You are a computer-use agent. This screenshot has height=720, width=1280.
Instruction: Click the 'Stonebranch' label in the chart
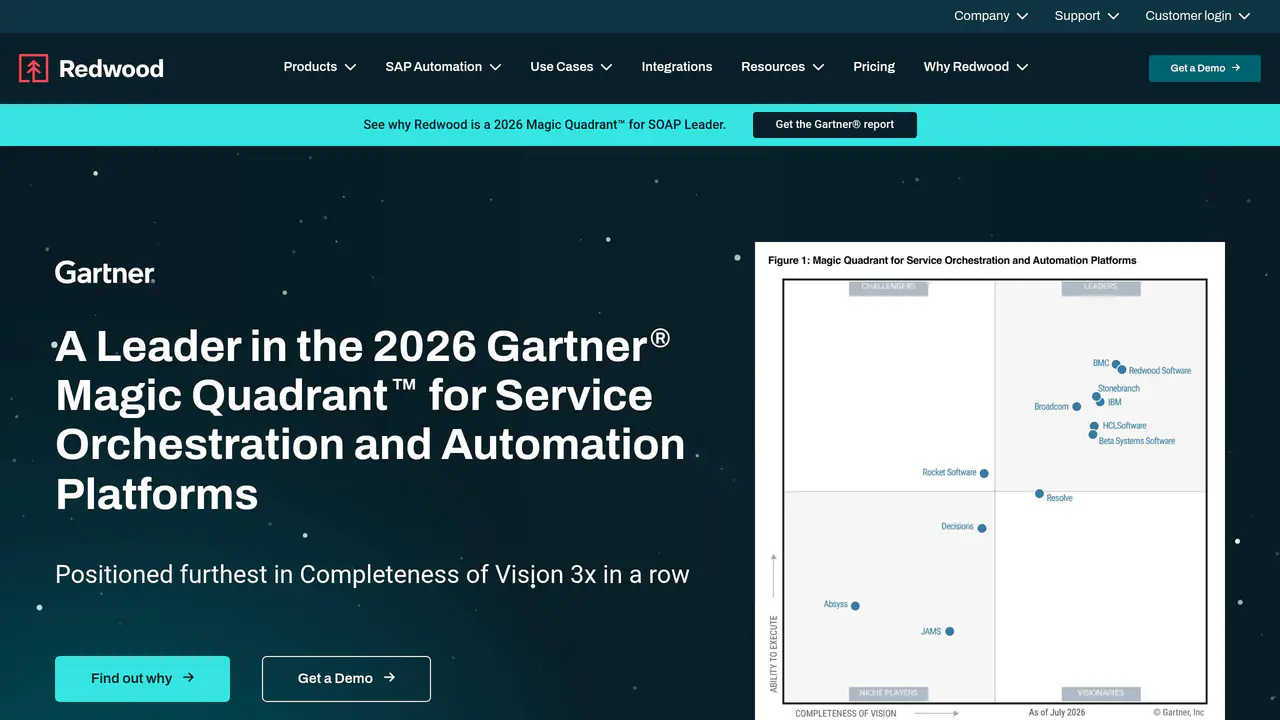point(1119,388)
